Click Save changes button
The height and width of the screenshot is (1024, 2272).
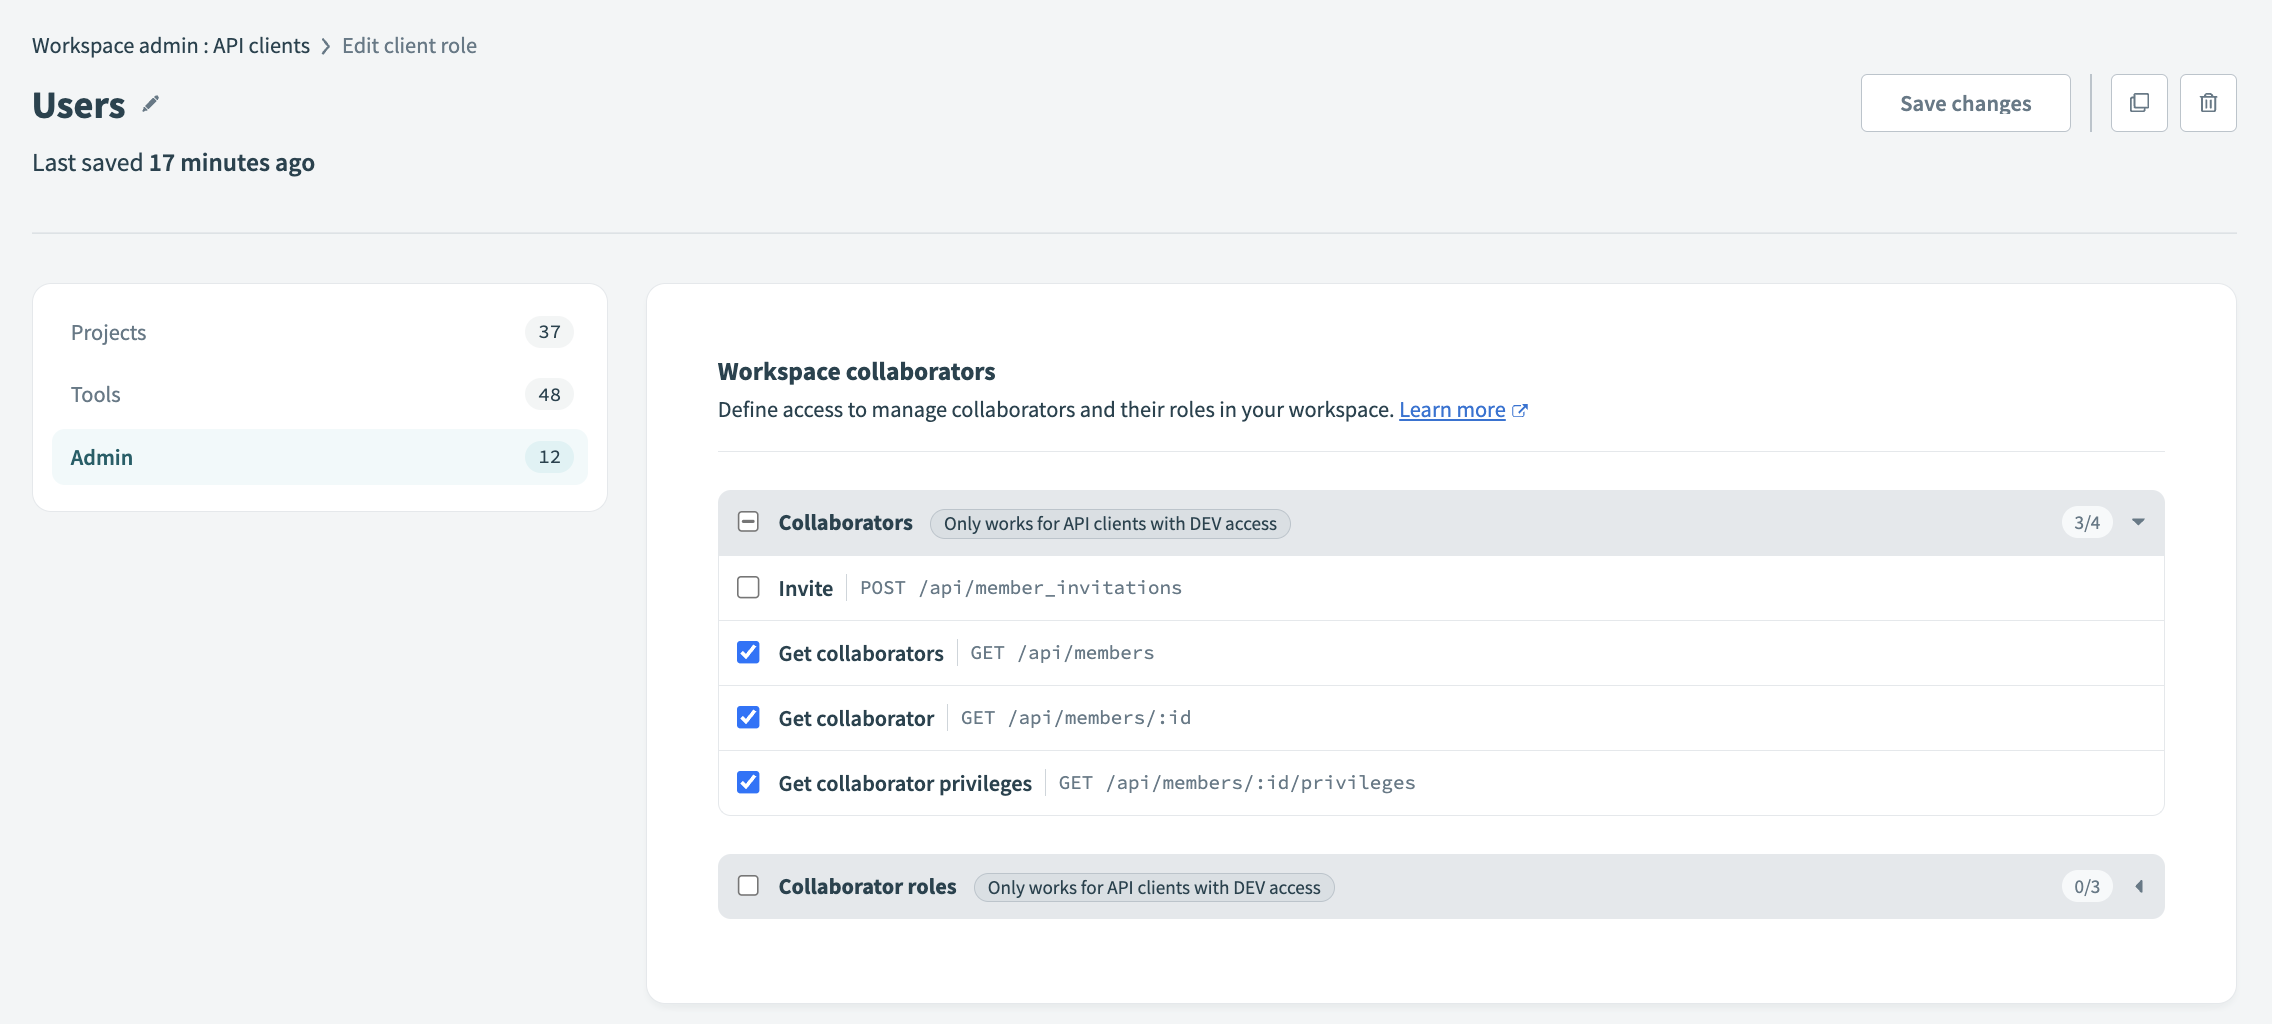[1965, 103]
